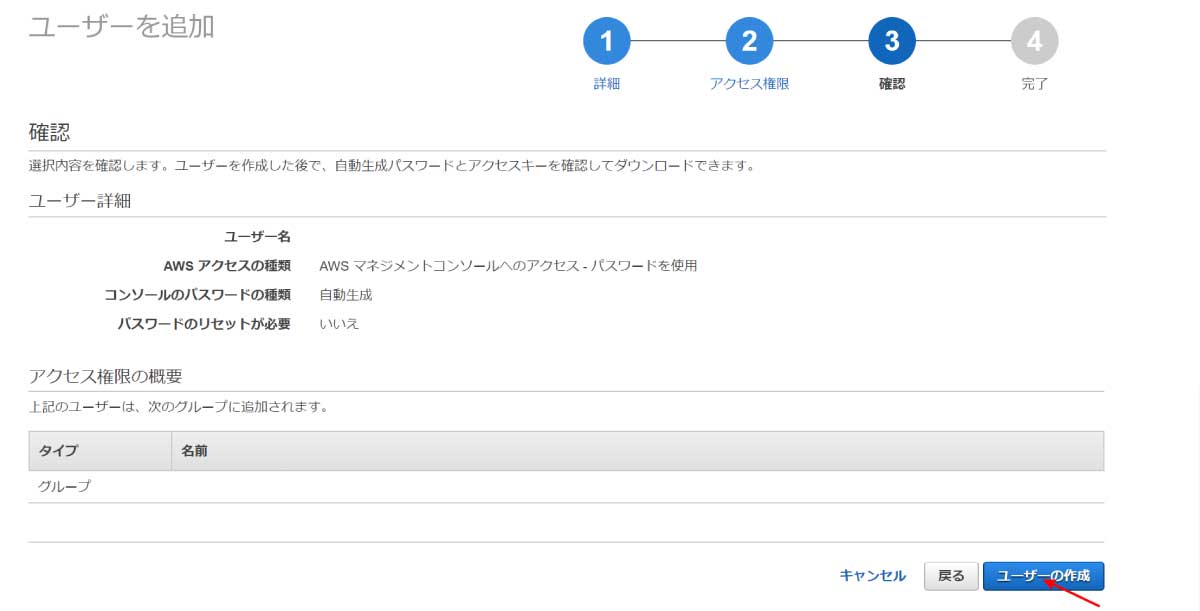The width and height of the screenshot is (1200, 611).
Task: Click the step 2 circle icon
Action: click(749, 41)
